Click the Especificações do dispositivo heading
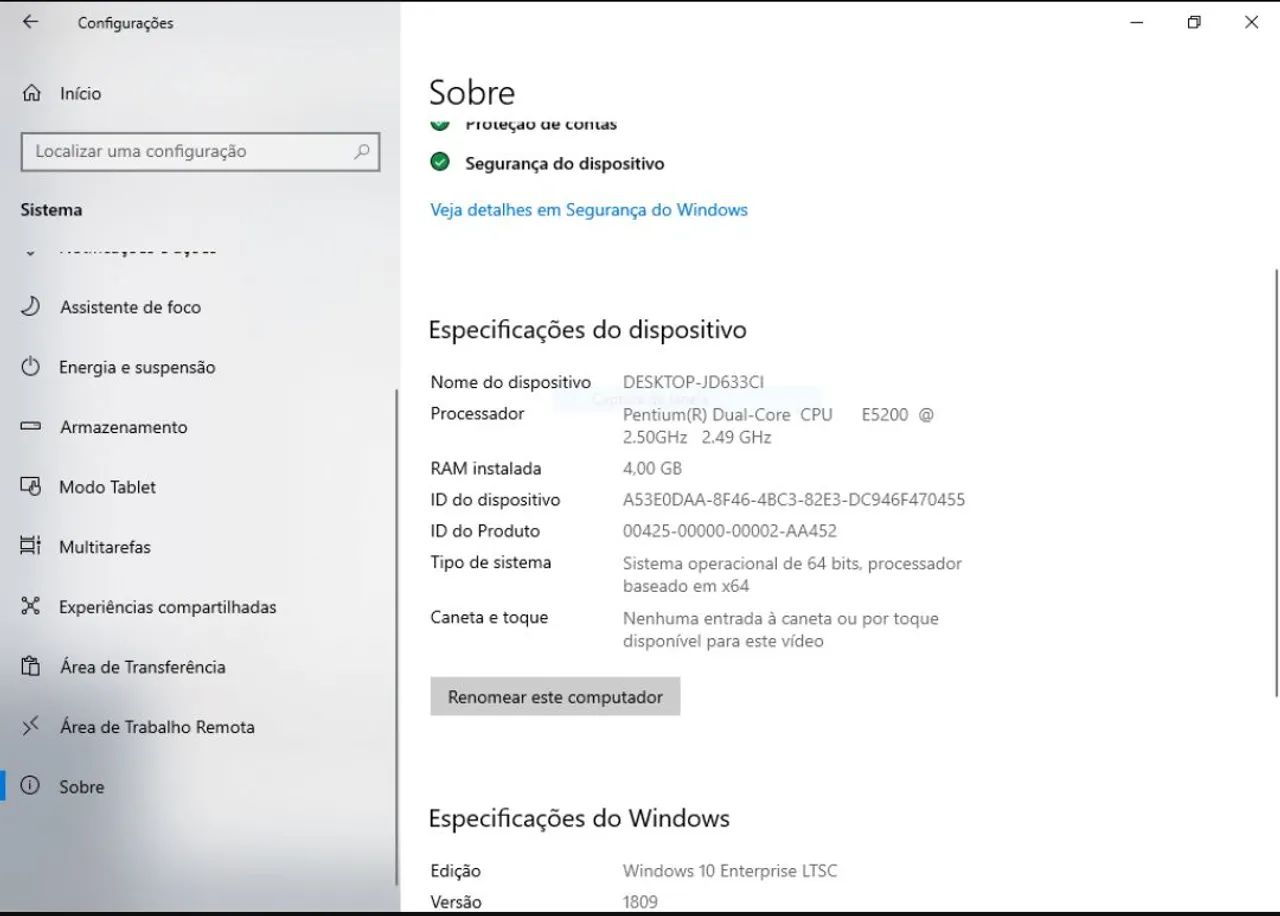 click(x=588, y=330)
